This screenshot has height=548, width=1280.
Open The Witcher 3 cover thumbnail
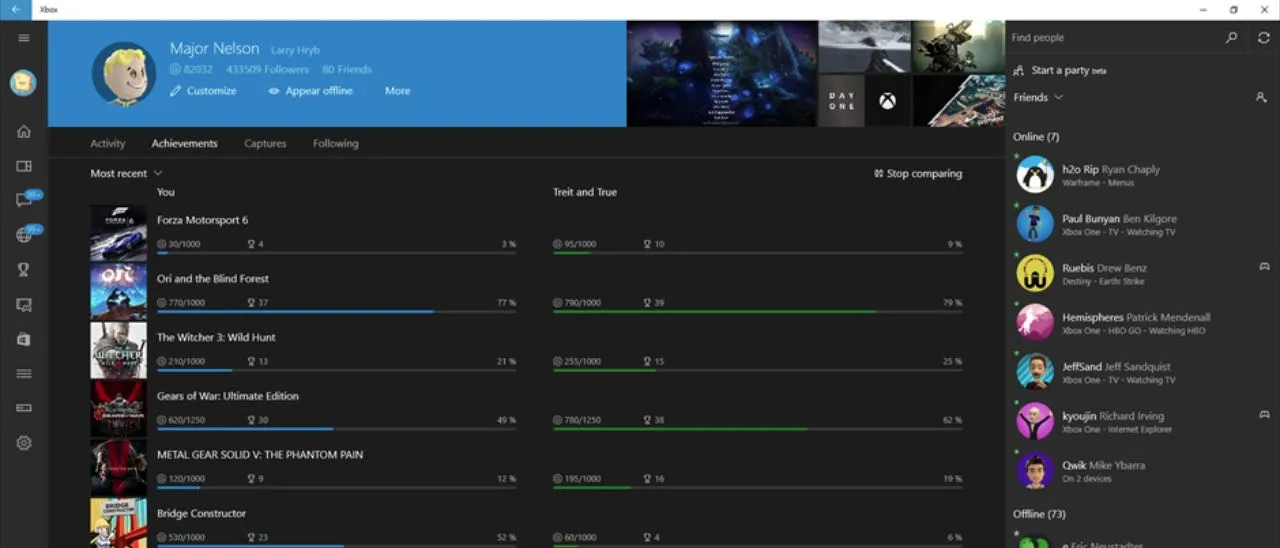tap(118, 351)
